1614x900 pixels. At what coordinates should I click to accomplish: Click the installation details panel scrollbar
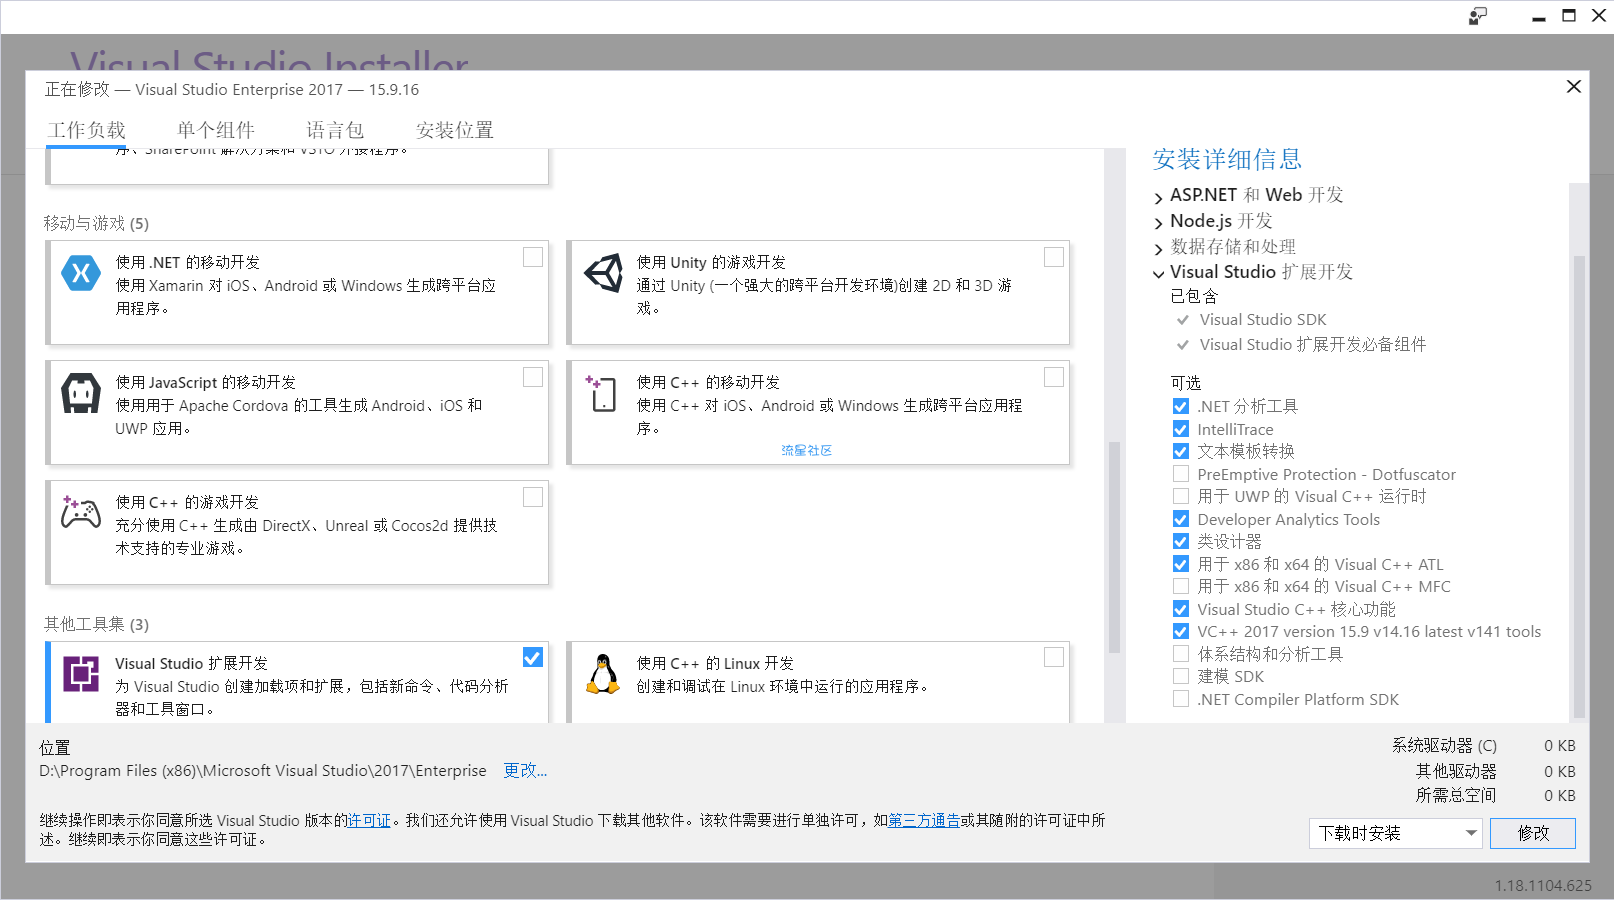(1579, 487)
